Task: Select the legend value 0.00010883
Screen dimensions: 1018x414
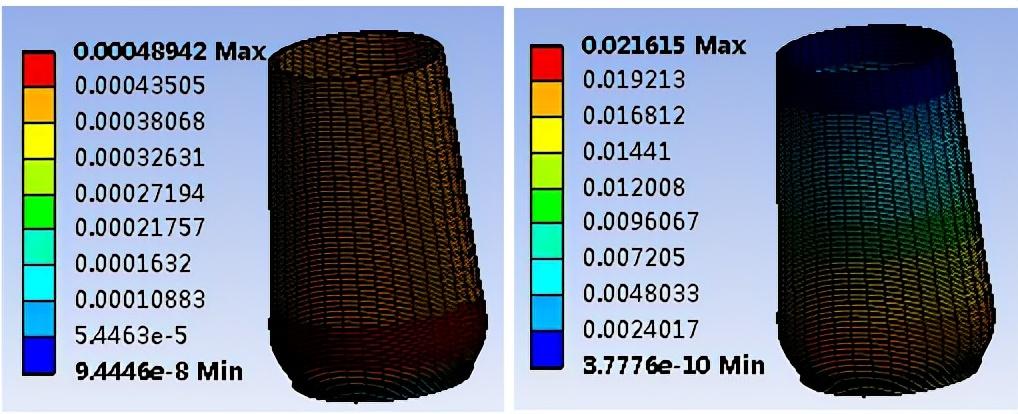Action: (140, 299)
